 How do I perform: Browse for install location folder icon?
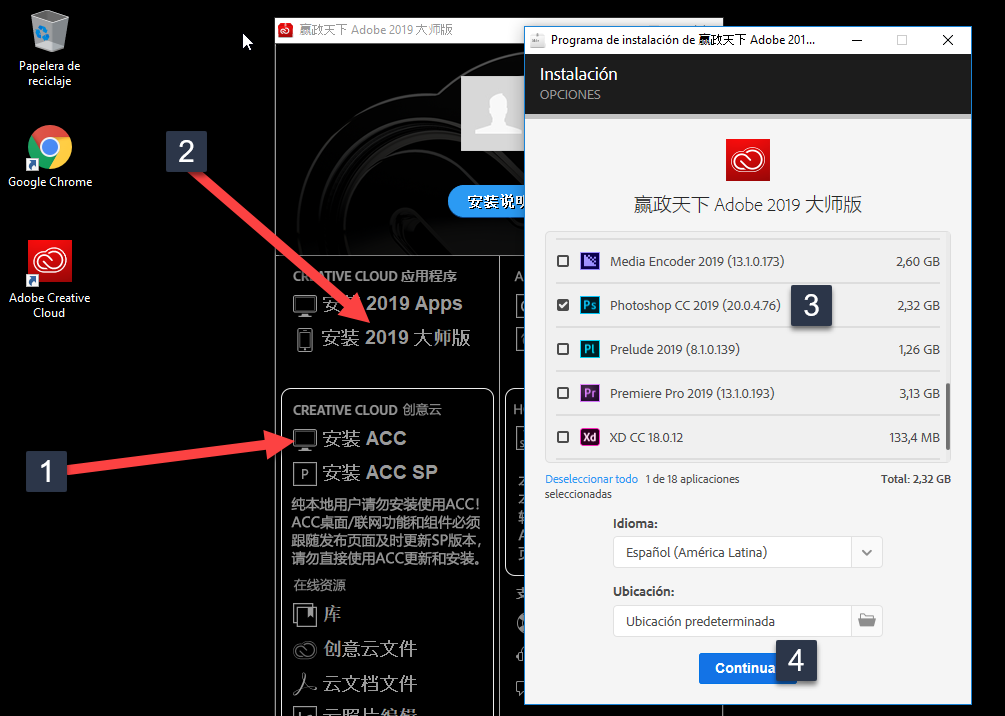click(867, 620)
